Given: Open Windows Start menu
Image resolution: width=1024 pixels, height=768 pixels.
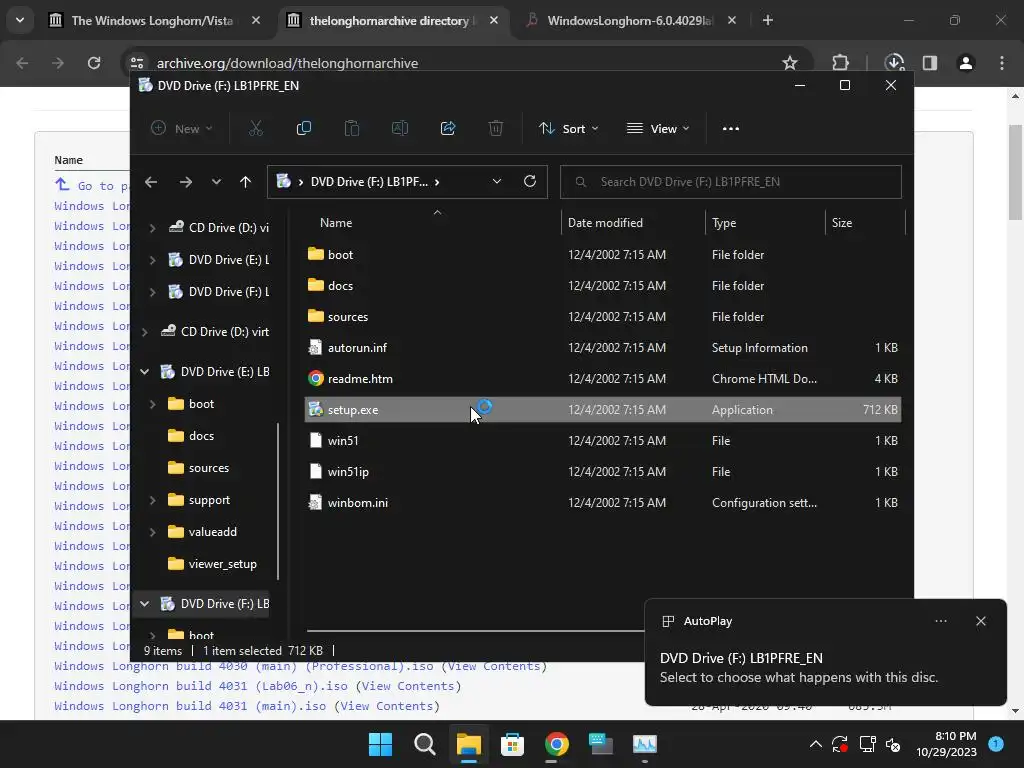Looking at the screenshot, I should (x=380, y=744).
